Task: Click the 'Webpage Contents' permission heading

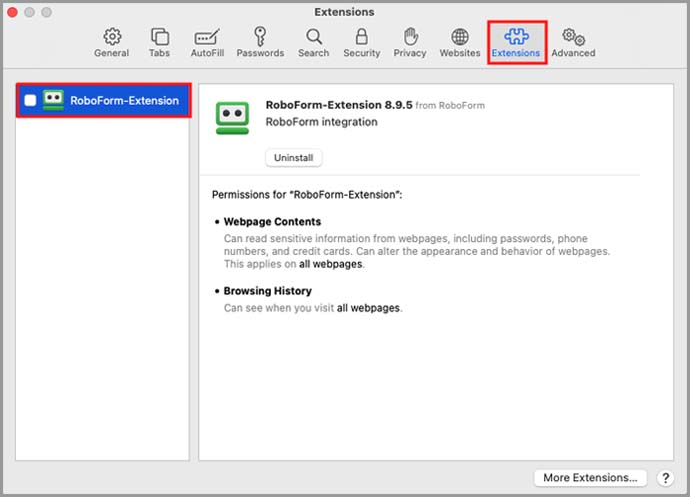Action: 272,221
